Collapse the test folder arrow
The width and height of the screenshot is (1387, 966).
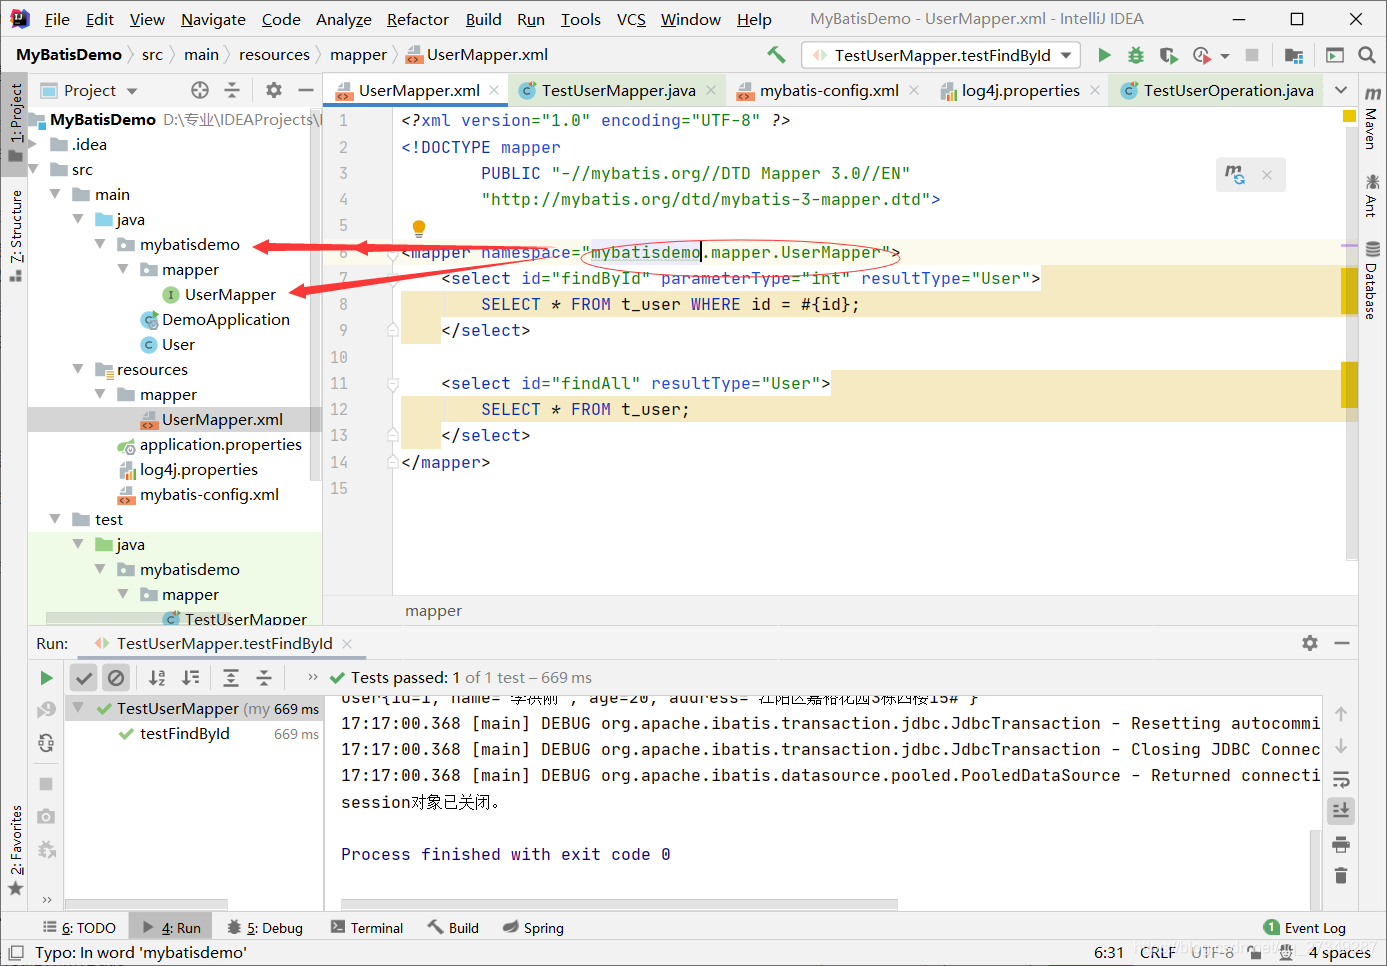[x=55, y=519]
